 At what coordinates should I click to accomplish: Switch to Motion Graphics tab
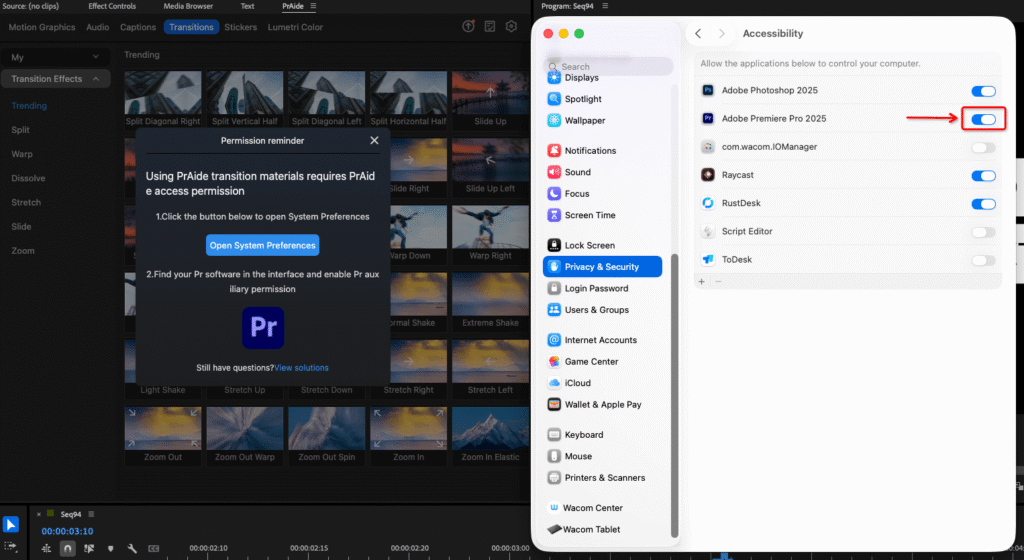[42, 27]
